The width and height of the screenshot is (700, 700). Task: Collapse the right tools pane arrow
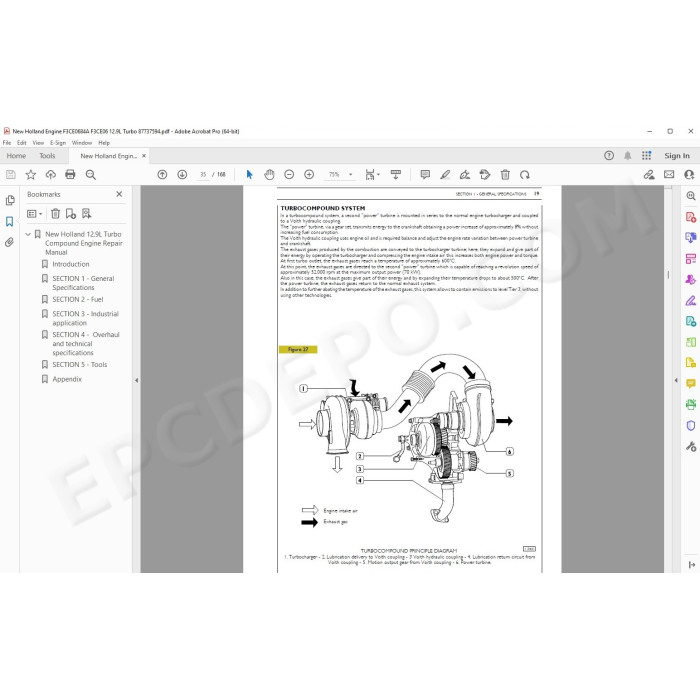(675, 380)
